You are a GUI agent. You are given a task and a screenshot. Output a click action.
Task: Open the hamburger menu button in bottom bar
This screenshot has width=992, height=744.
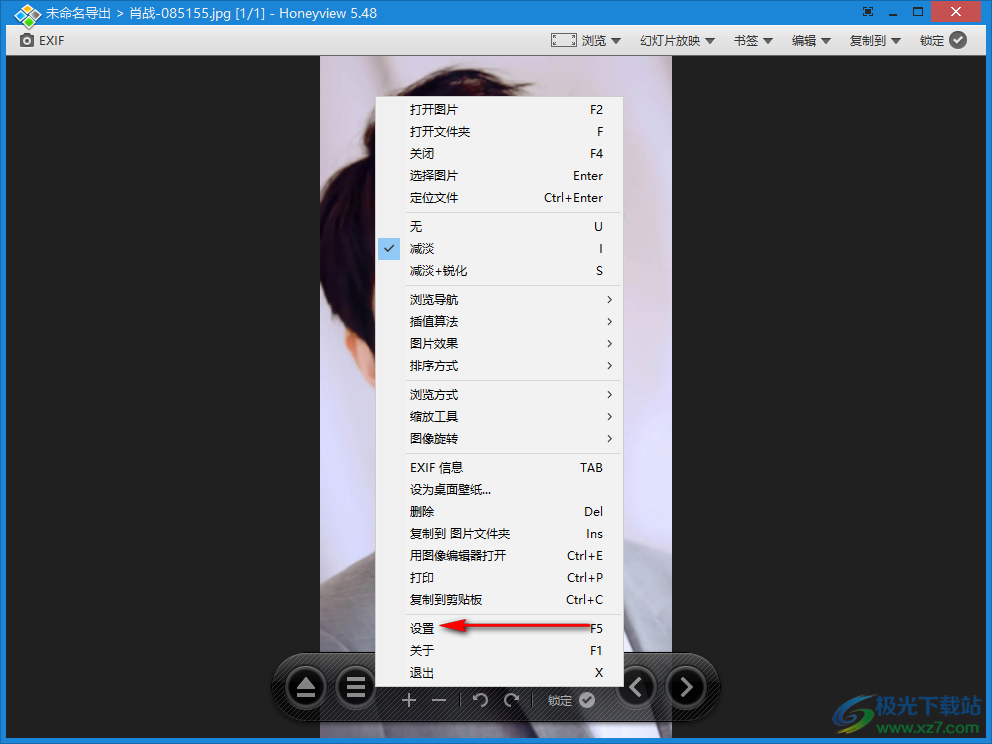point(356,687)
